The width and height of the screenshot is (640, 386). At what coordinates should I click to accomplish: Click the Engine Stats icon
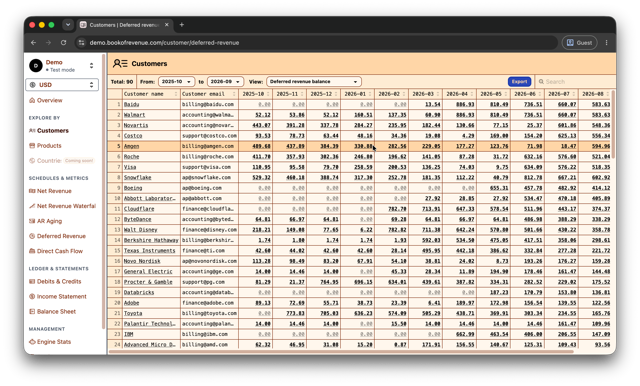(32, 342)
